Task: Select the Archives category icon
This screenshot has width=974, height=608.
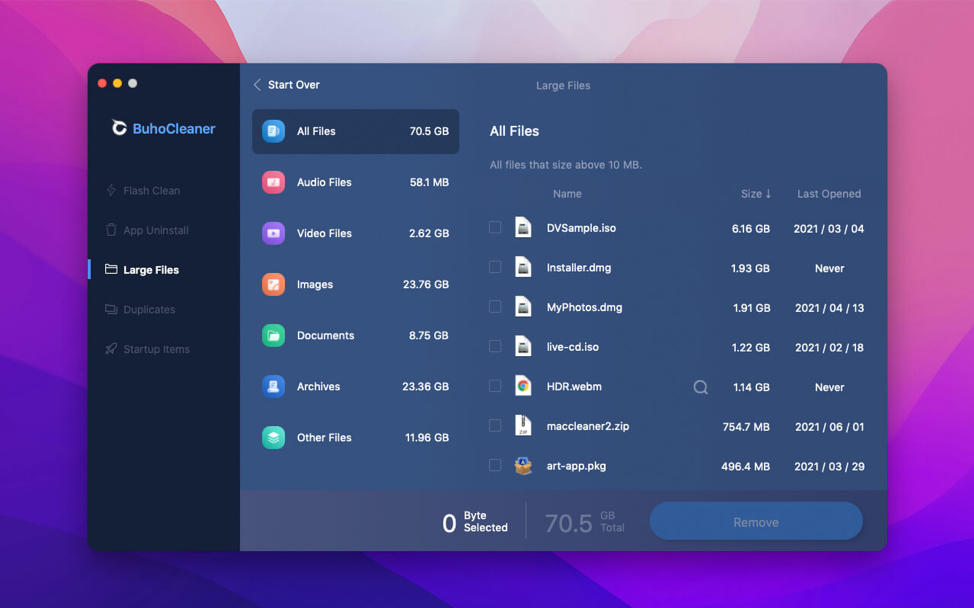Action: click(x=273, y=386)
